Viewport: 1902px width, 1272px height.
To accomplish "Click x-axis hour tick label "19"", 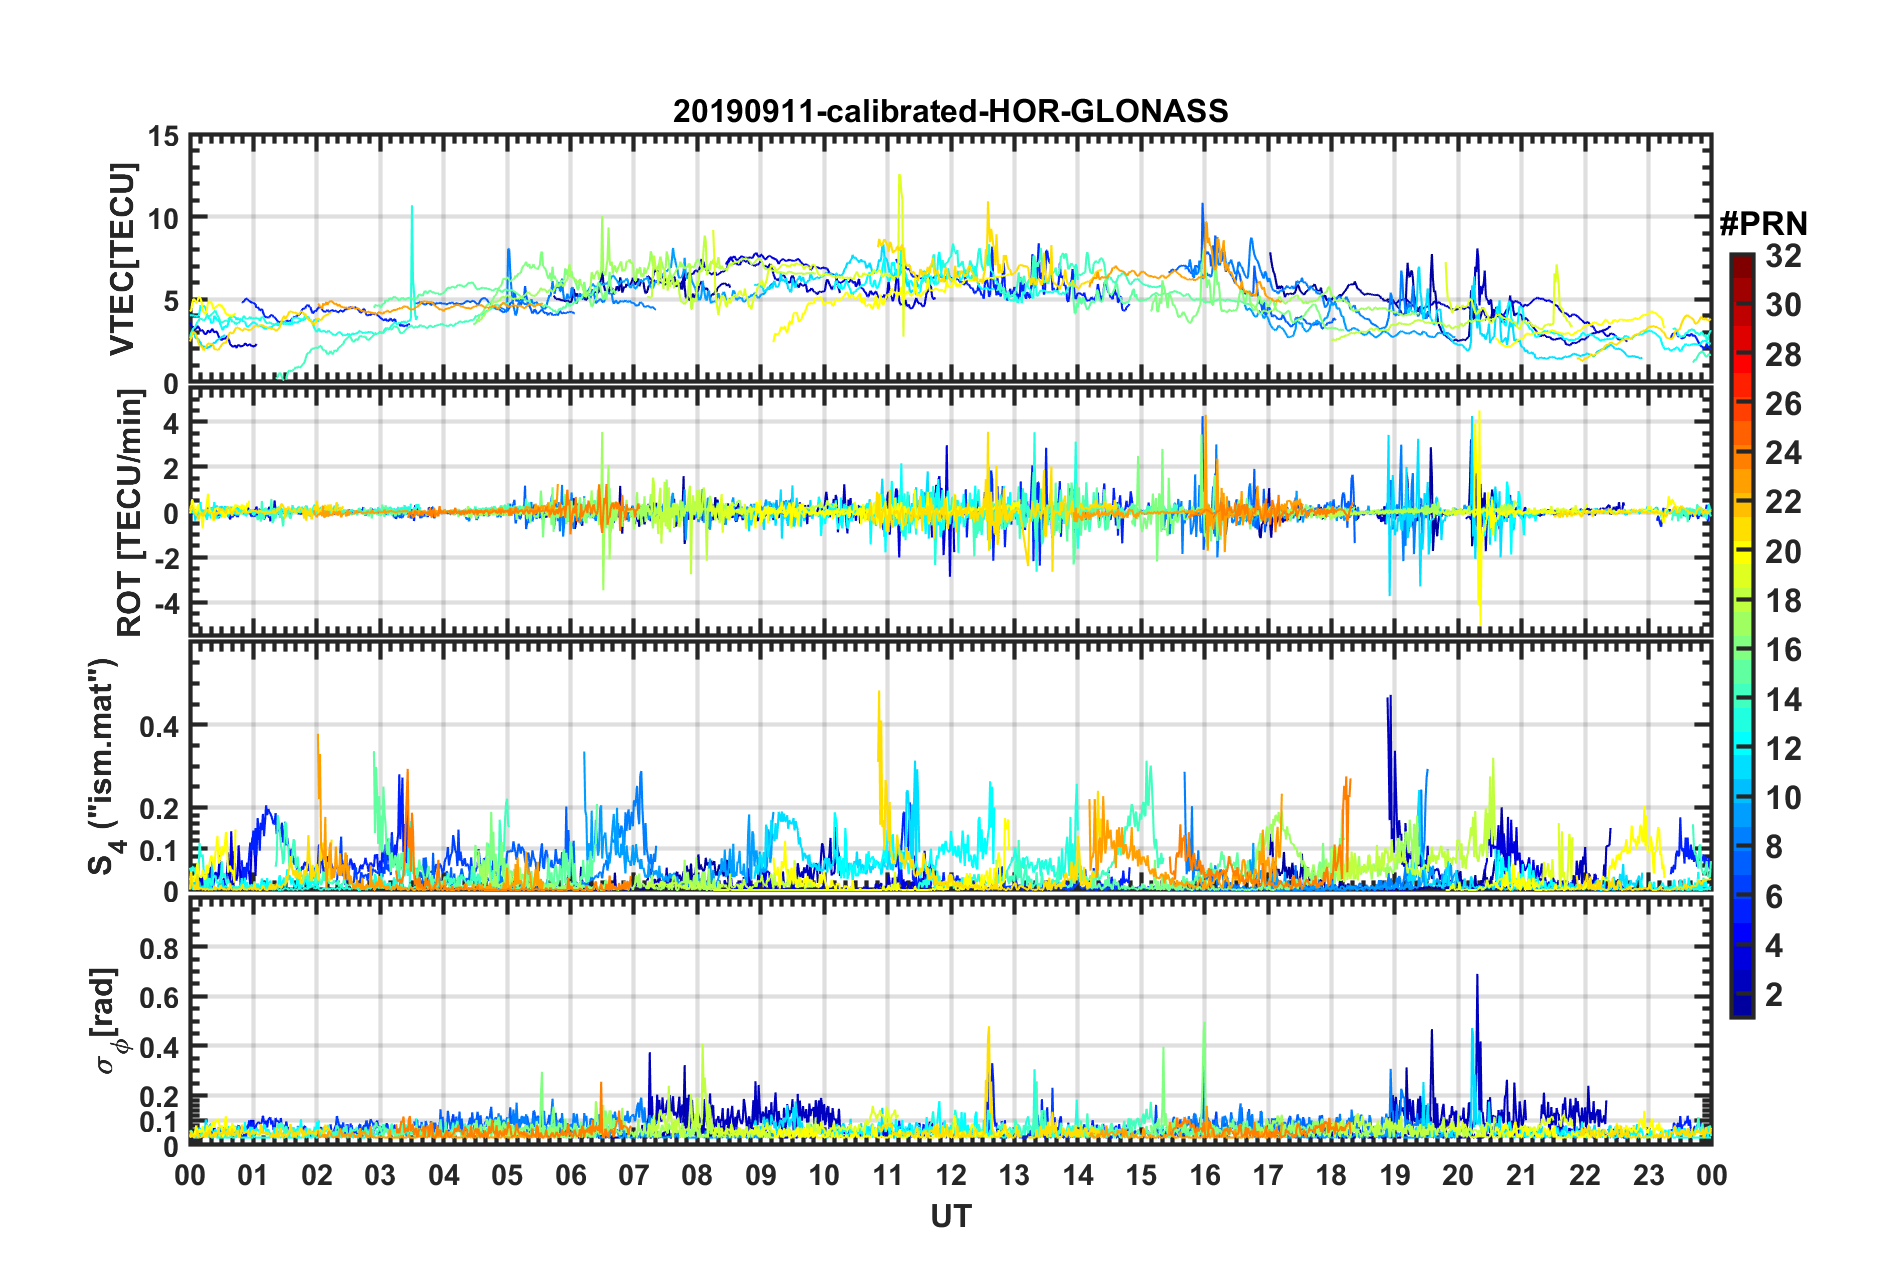I will [x=1394, y=1175].
